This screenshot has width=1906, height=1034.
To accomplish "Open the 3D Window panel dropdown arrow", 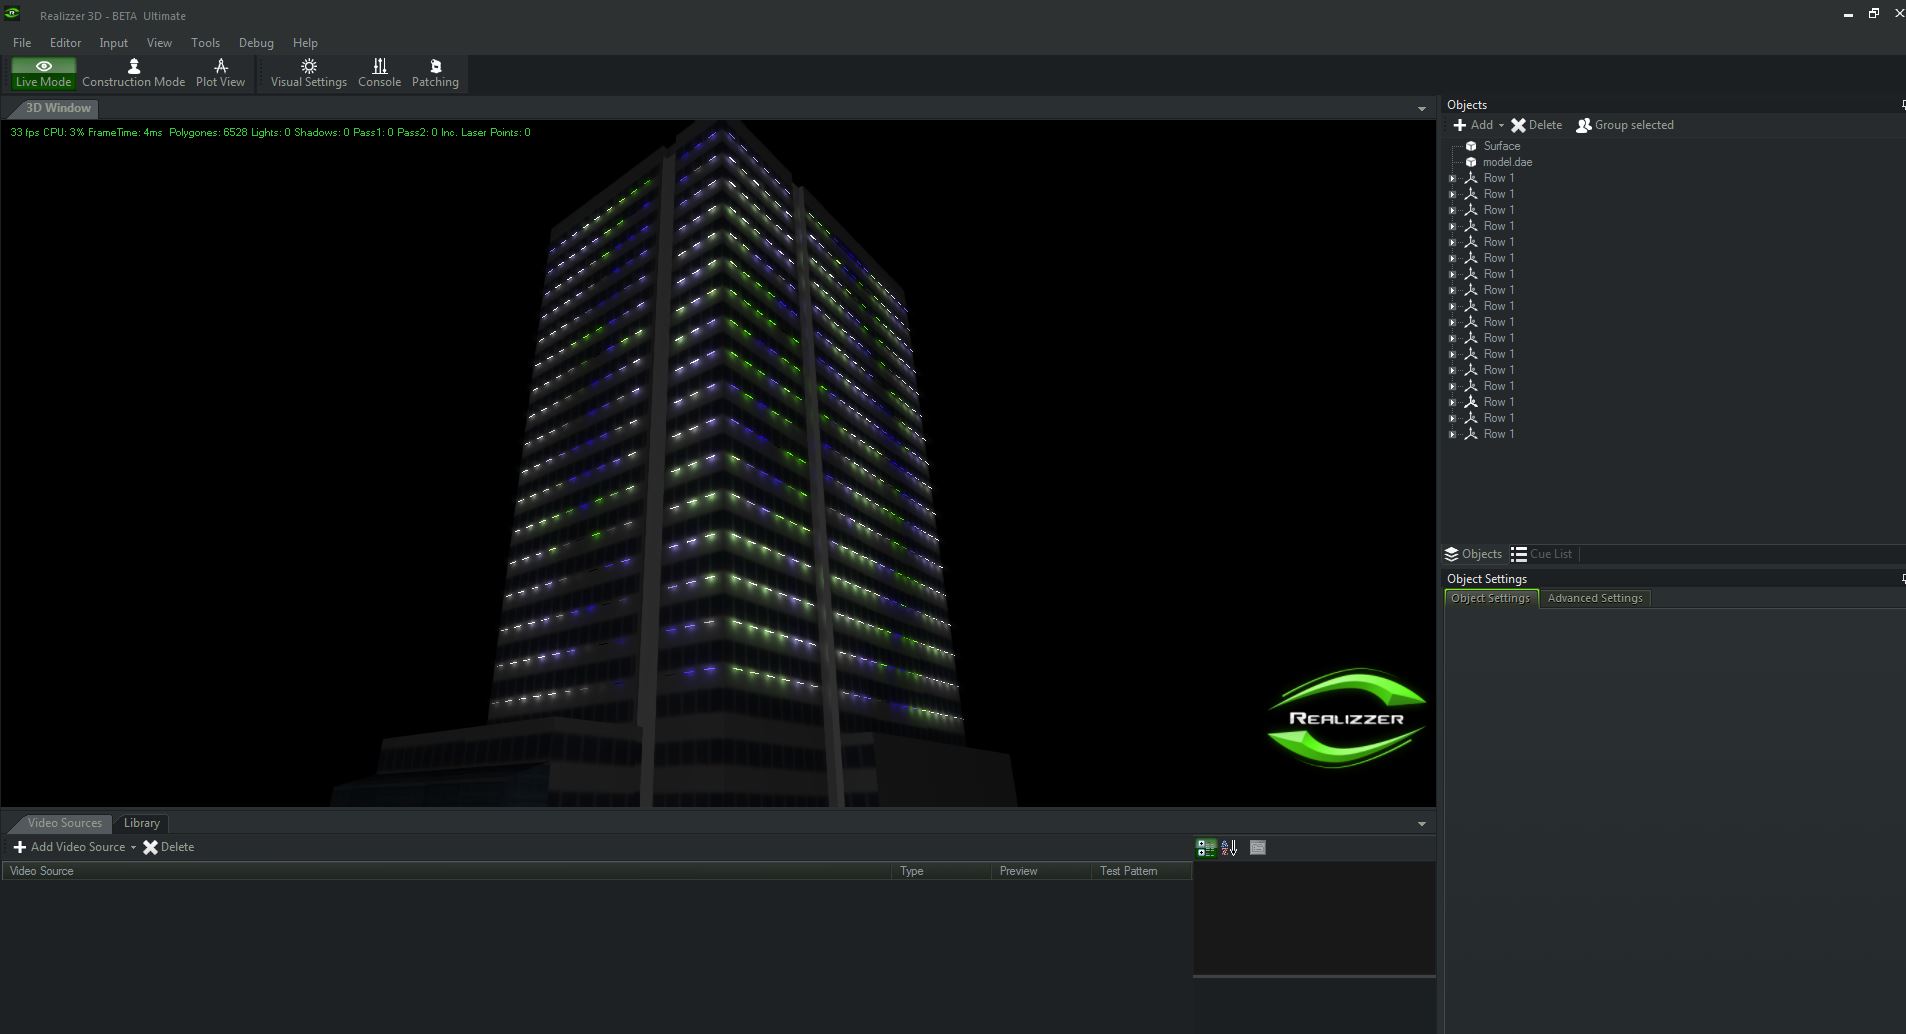I will click(x=1422, y=108).
